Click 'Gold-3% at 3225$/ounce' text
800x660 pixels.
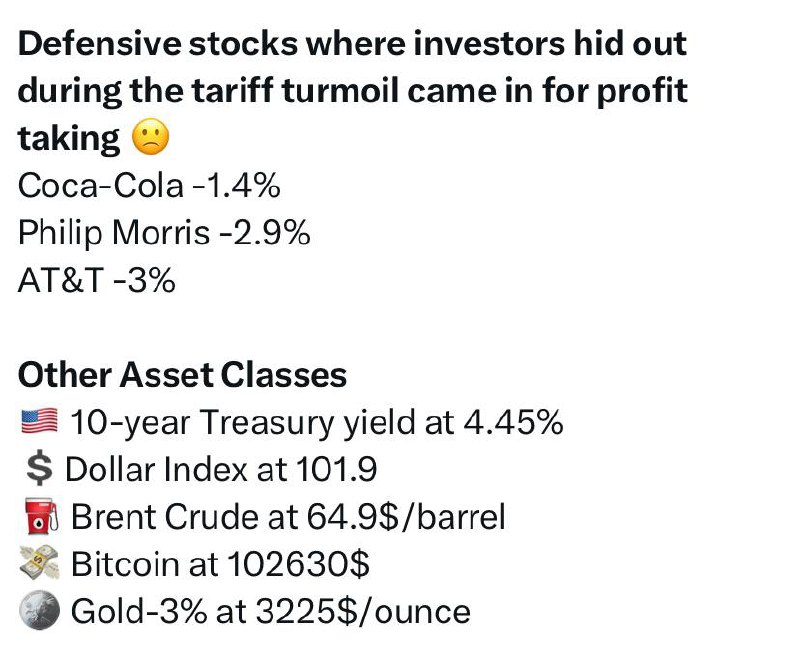[270, 611]
